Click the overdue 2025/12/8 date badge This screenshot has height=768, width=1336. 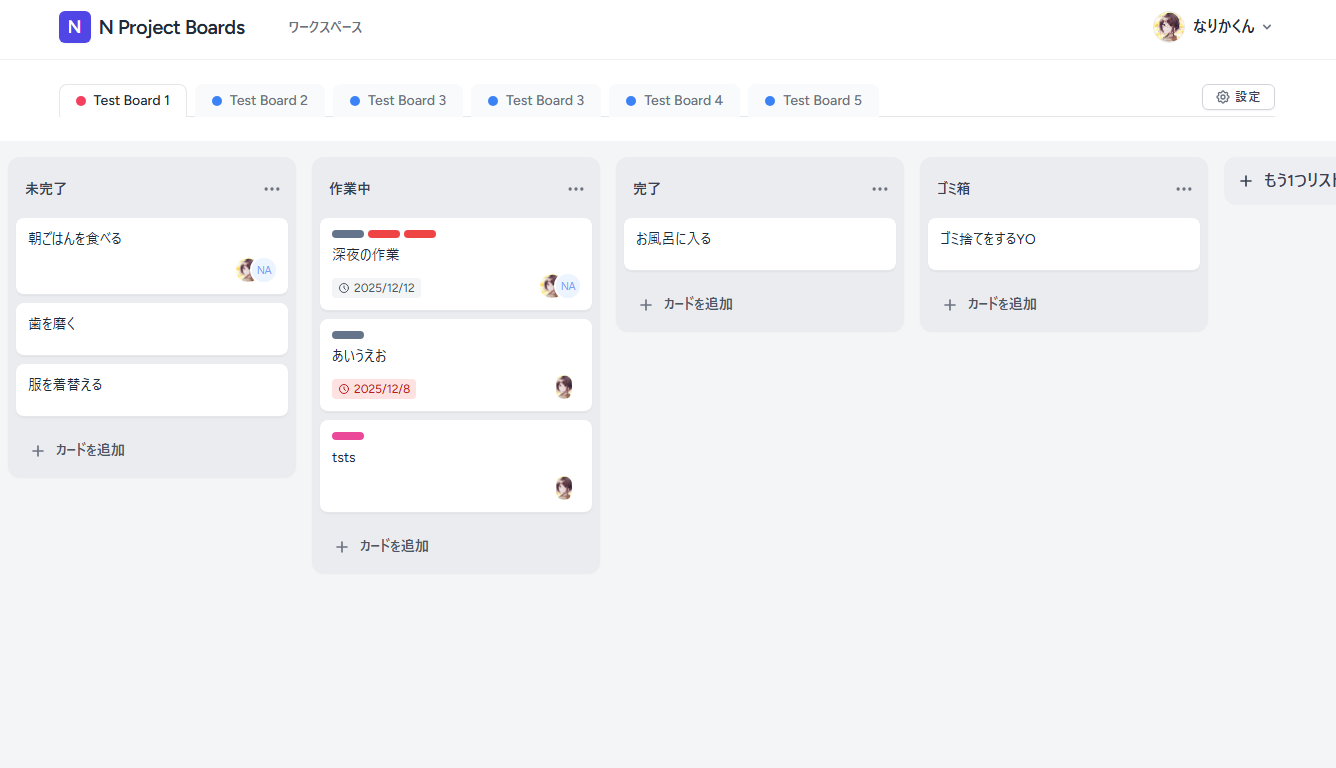(x=373, y=389)
